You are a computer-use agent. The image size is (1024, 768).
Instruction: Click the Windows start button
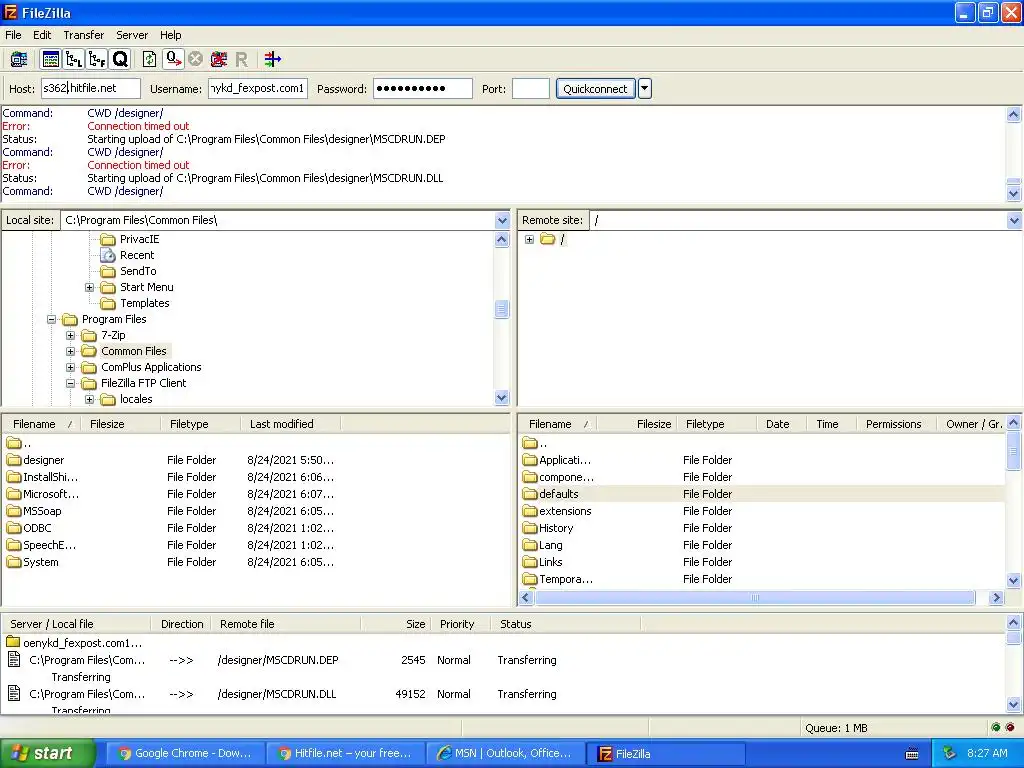[x=46, y=754]
